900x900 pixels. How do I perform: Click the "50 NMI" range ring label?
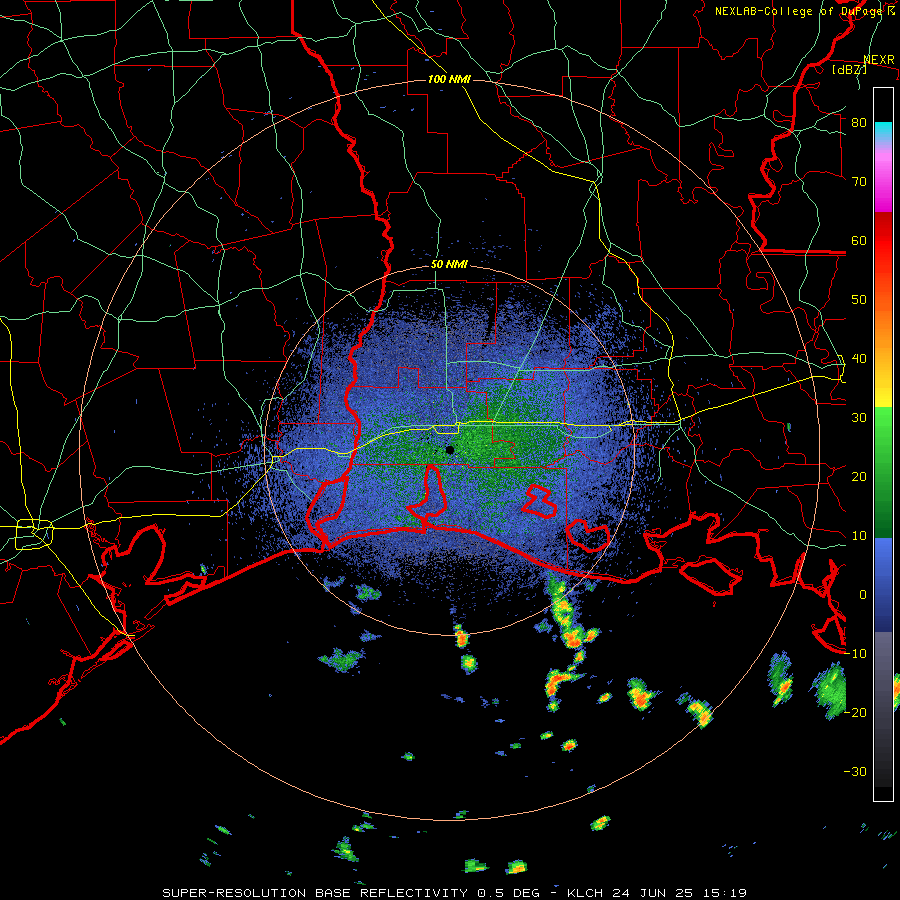tap(449, 265)
